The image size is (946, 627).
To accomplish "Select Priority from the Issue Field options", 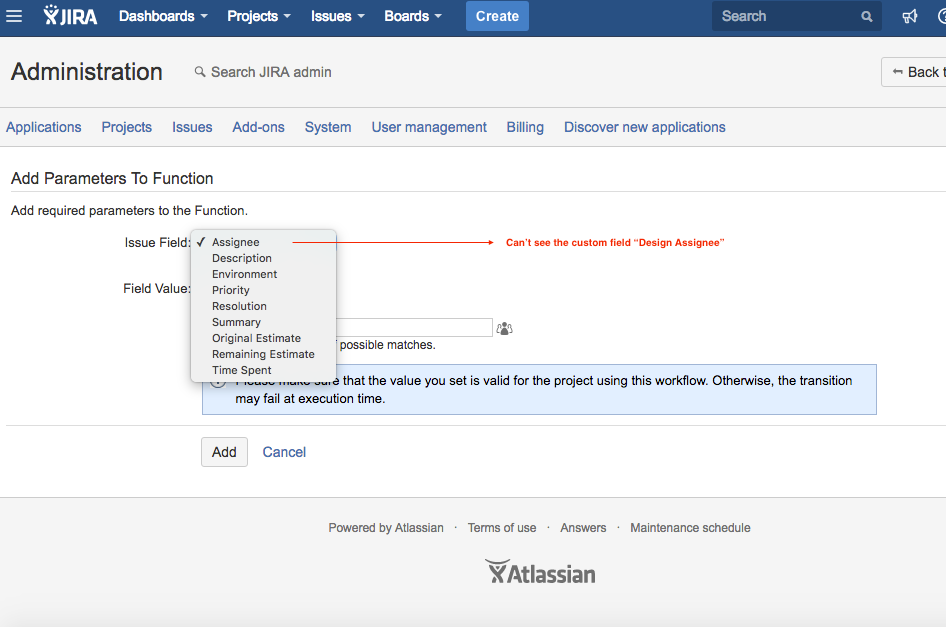I will (263, 290).
